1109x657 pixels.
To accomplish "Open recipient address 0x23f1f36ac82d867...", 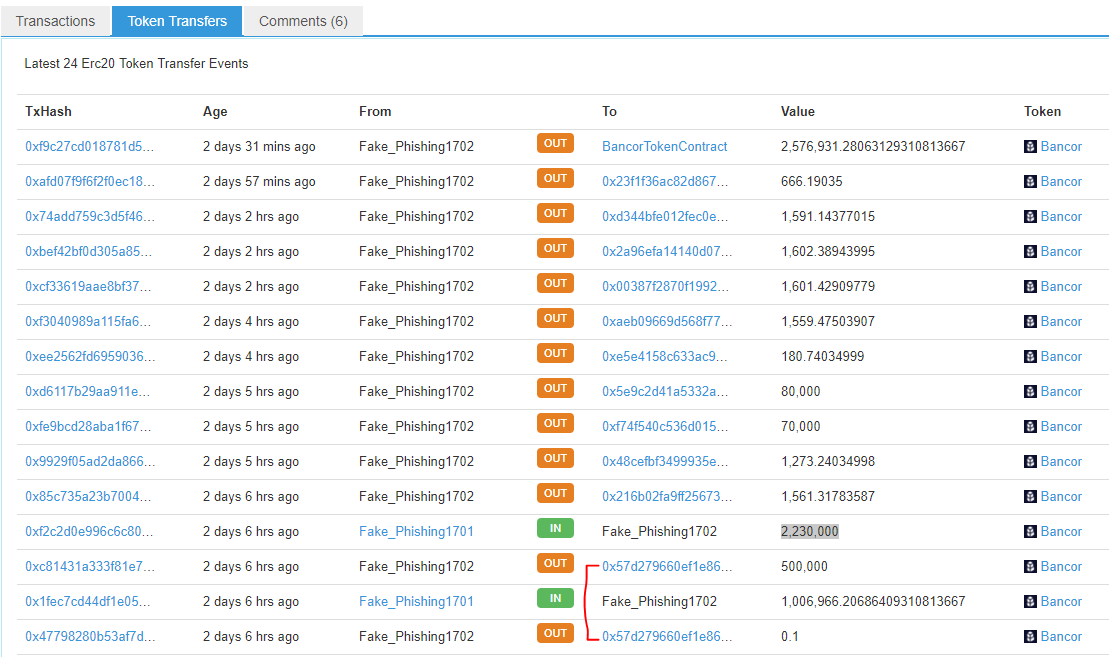I will tap(665, 181).
